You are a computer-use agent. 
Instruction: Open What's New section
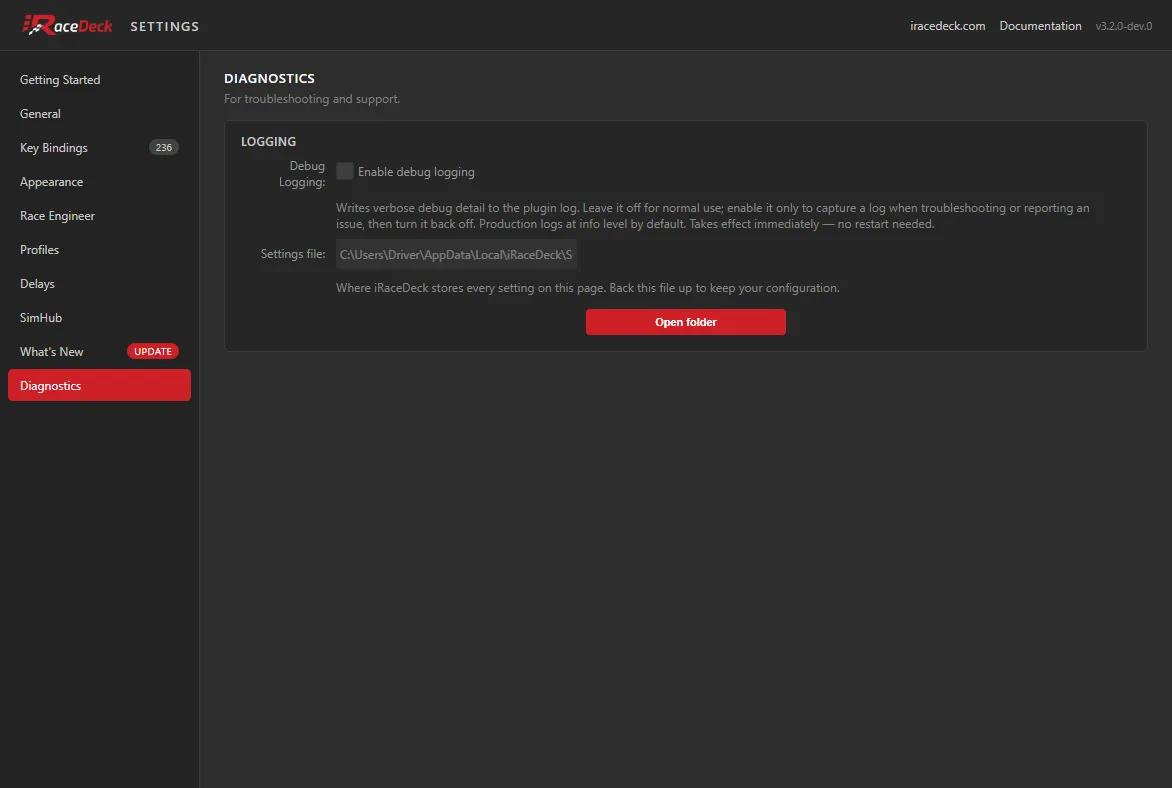click(99, 351)
